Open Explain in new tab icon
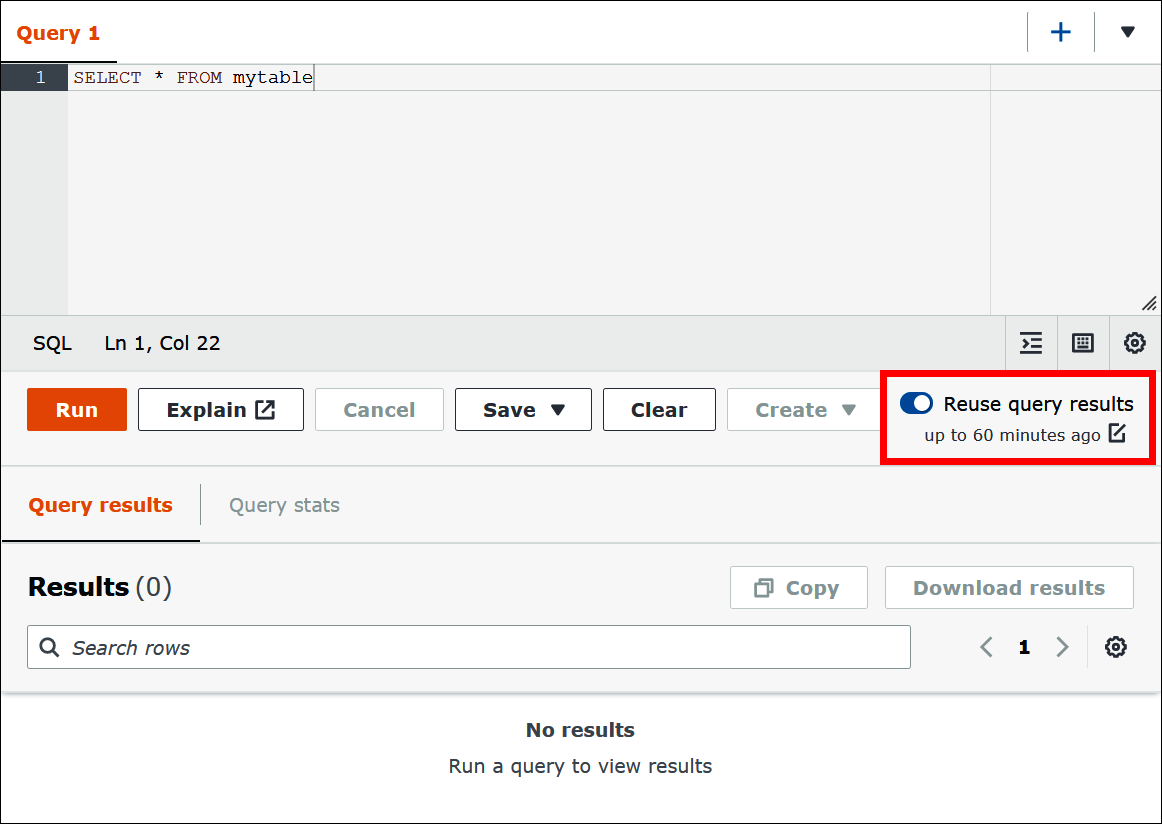Image resolution: width=1162 pixels, height=824 pixels. (263, 408)
